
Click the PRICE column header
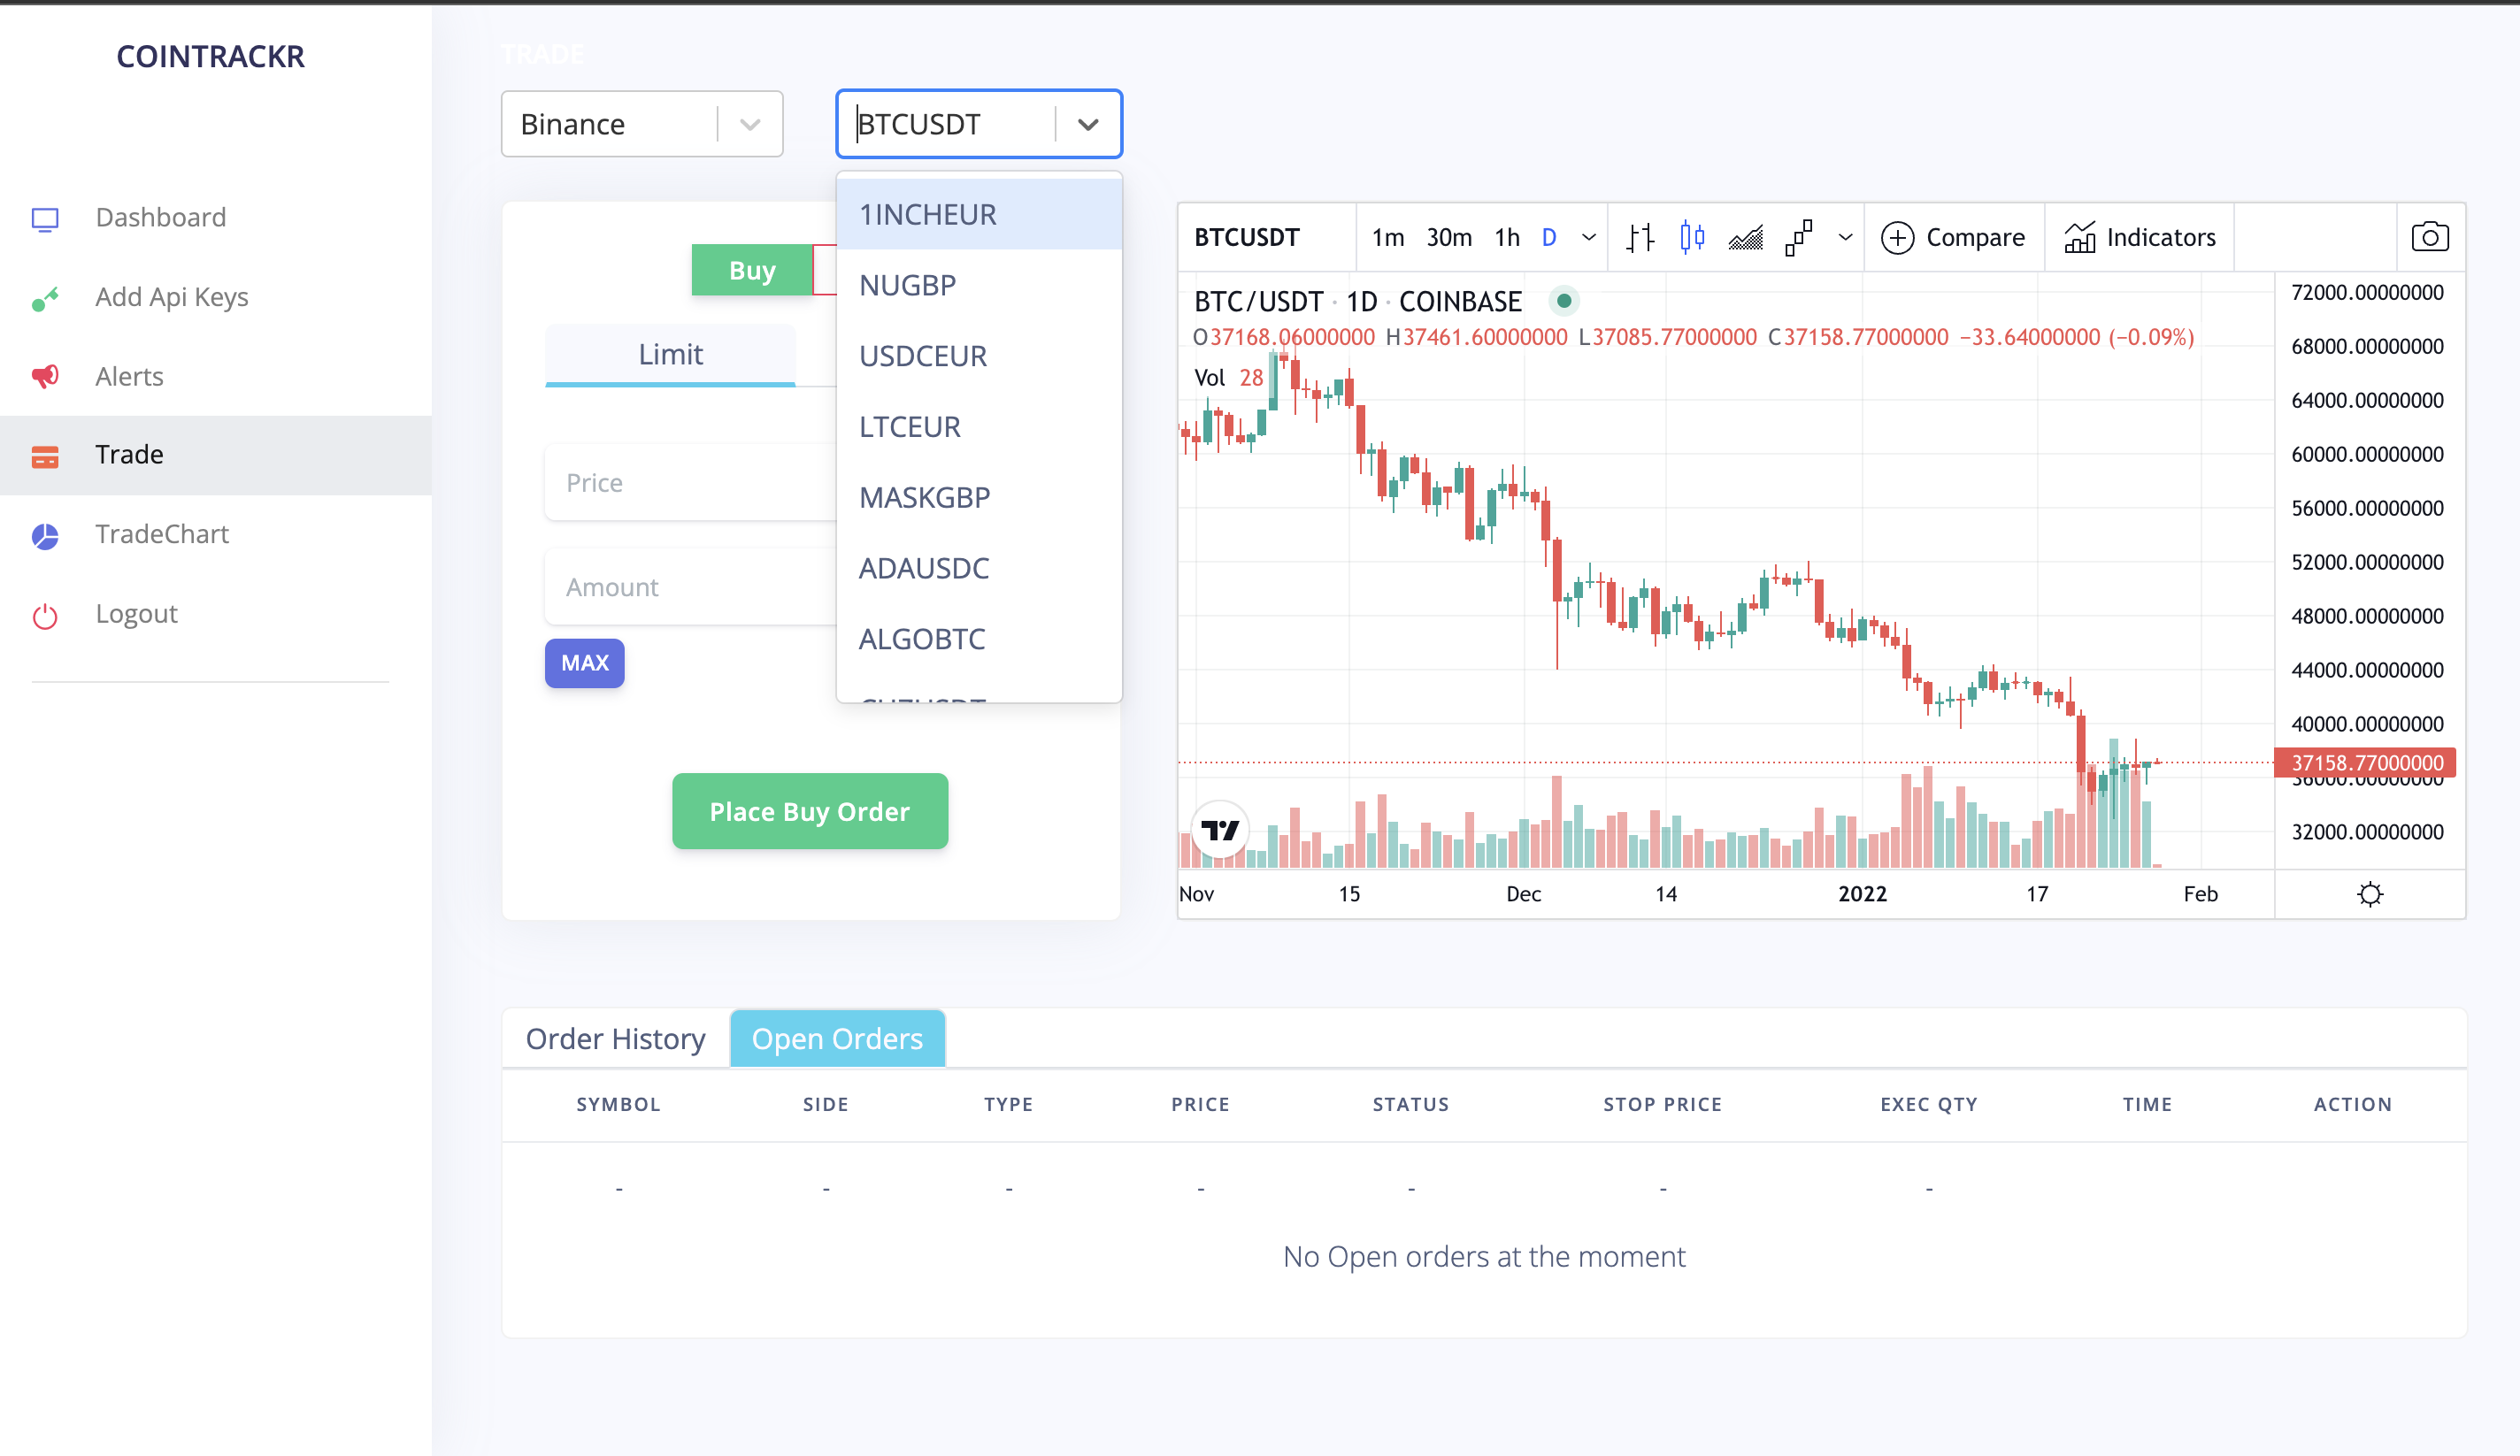pos(1200,1104)
